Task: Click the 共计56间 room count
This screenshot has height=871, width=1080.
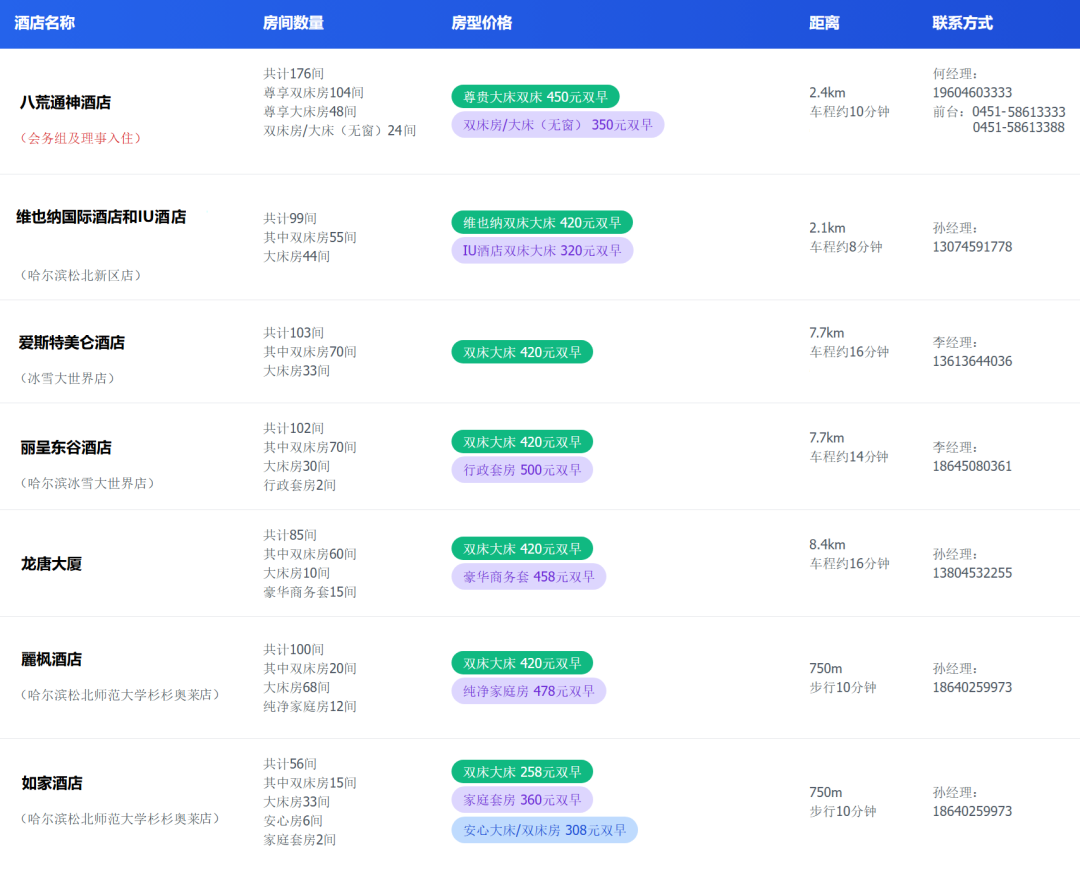Action: point(290,764)
